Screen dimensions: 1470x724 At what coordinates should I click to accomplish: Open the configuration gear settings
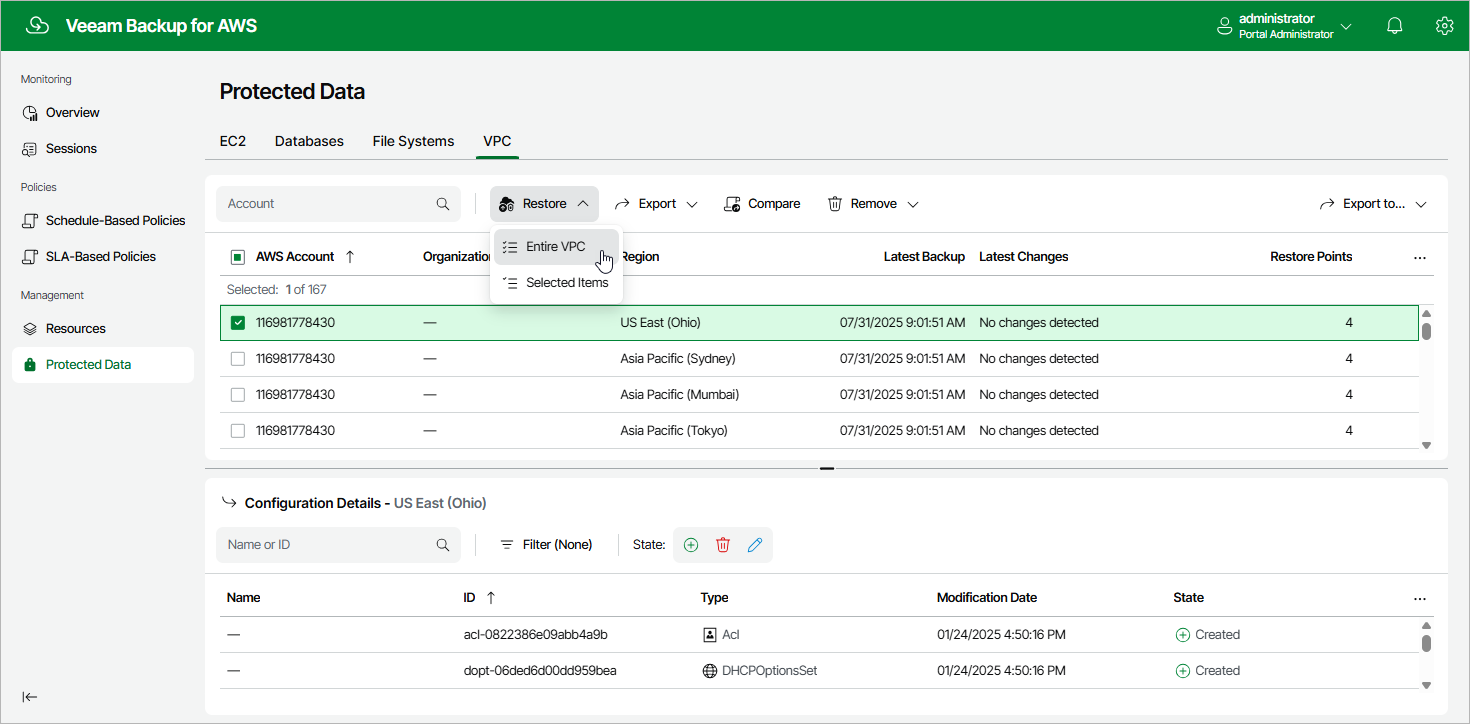pyautogui.click(x=1444, y=26)
